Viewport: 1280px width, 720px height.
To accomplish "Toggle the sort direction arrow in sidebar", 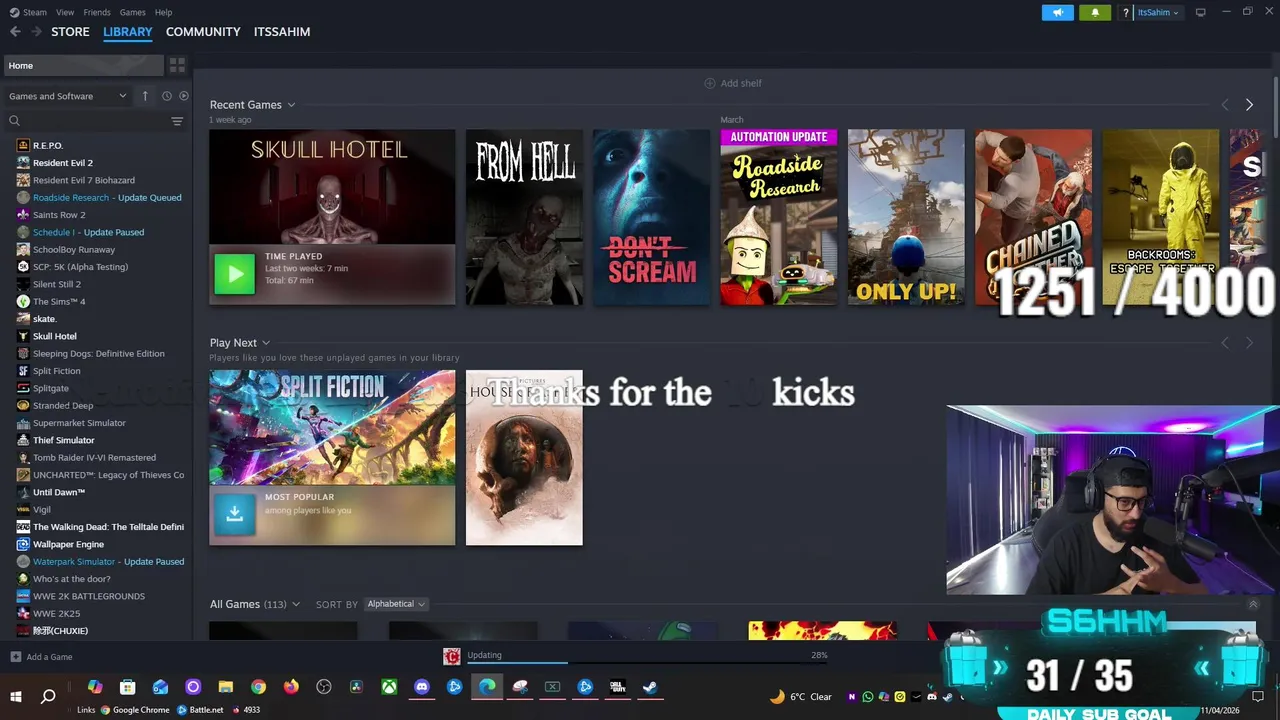I will click(145, 96).
